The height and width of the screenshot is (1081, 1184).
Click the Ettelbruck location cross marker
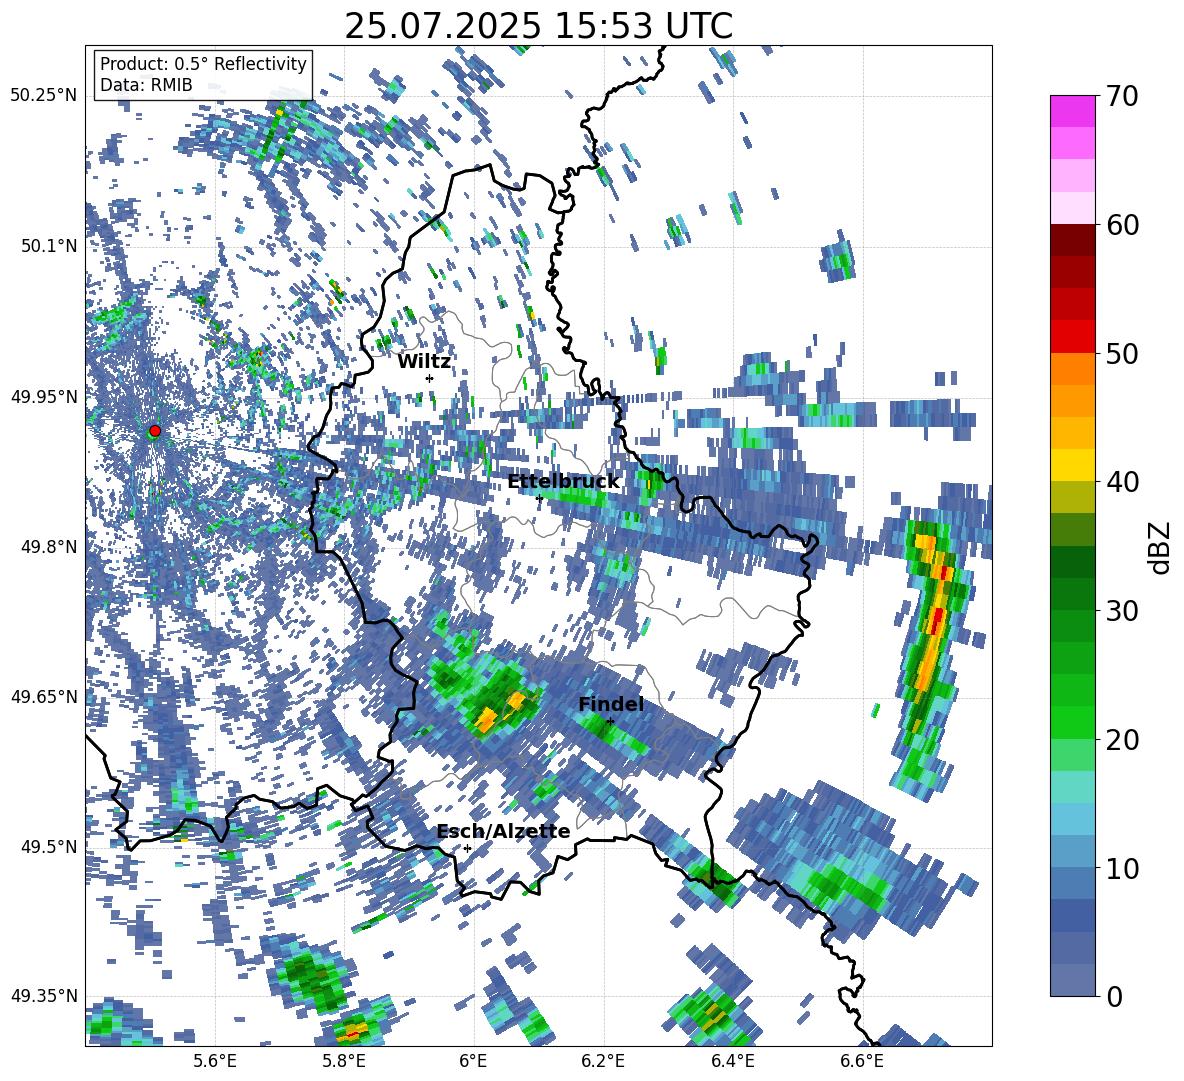539,498
